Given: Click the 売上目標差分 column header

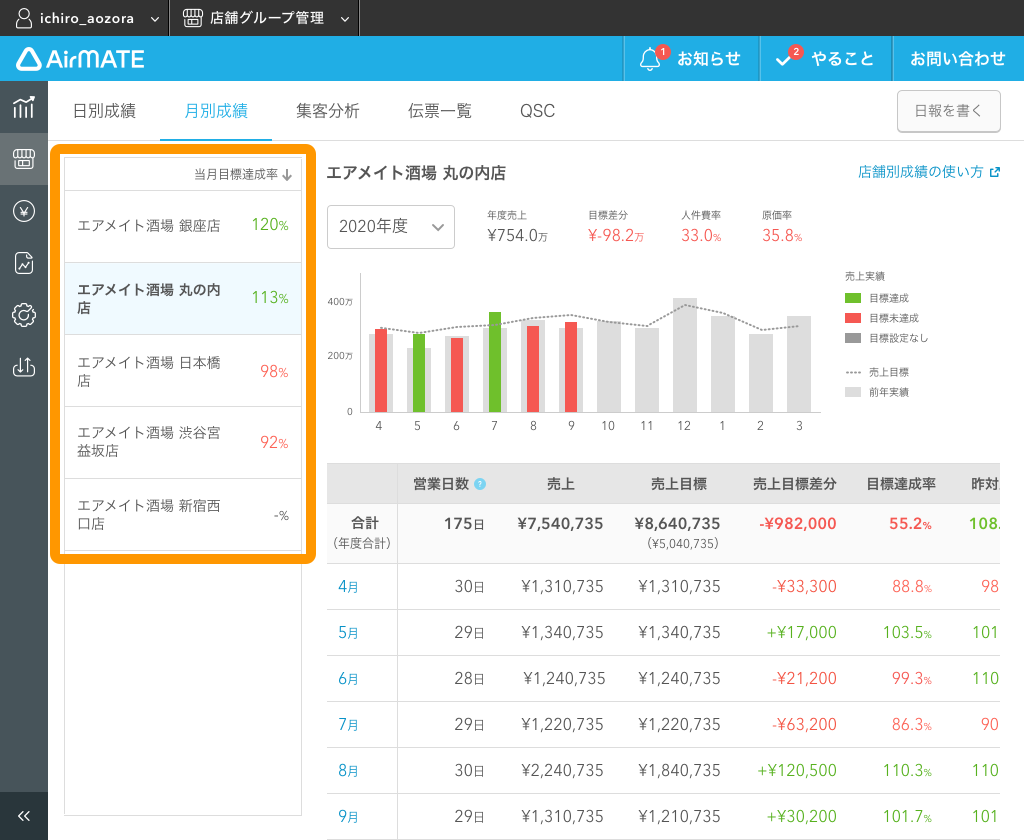Looking at the screenshot, I should click(x=794, y=484).
